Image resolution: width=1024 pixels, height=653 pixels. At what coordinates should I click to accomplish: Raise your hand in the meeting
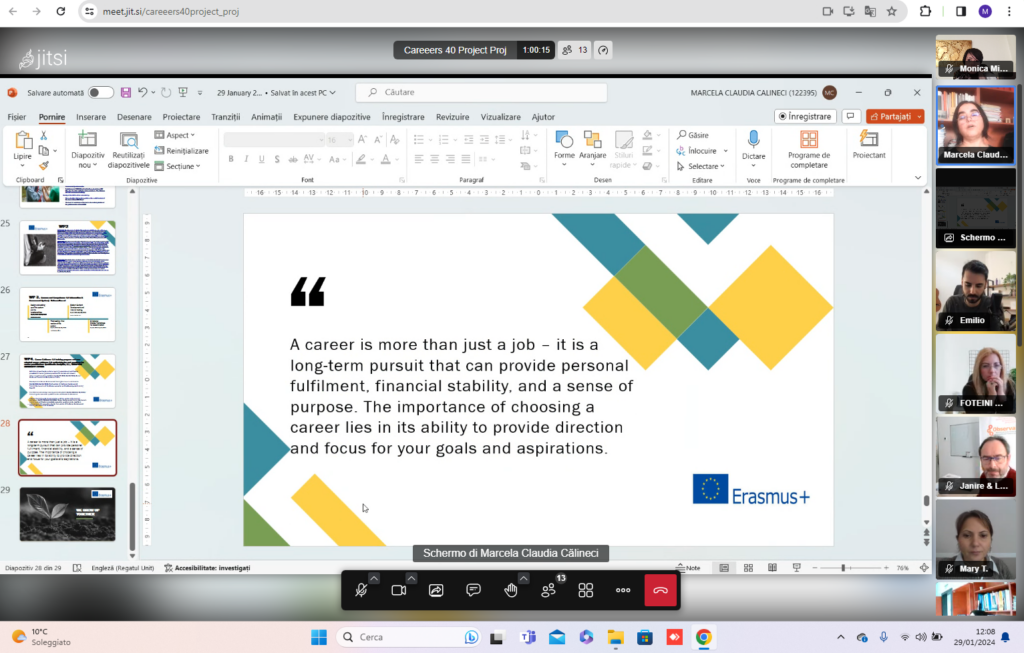(511, 590)
